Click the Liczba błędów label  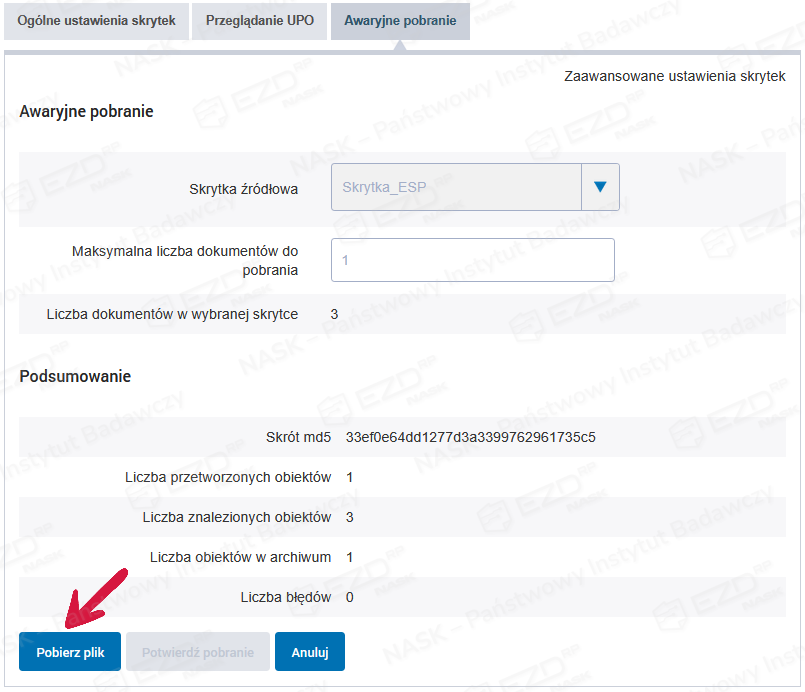285,597
